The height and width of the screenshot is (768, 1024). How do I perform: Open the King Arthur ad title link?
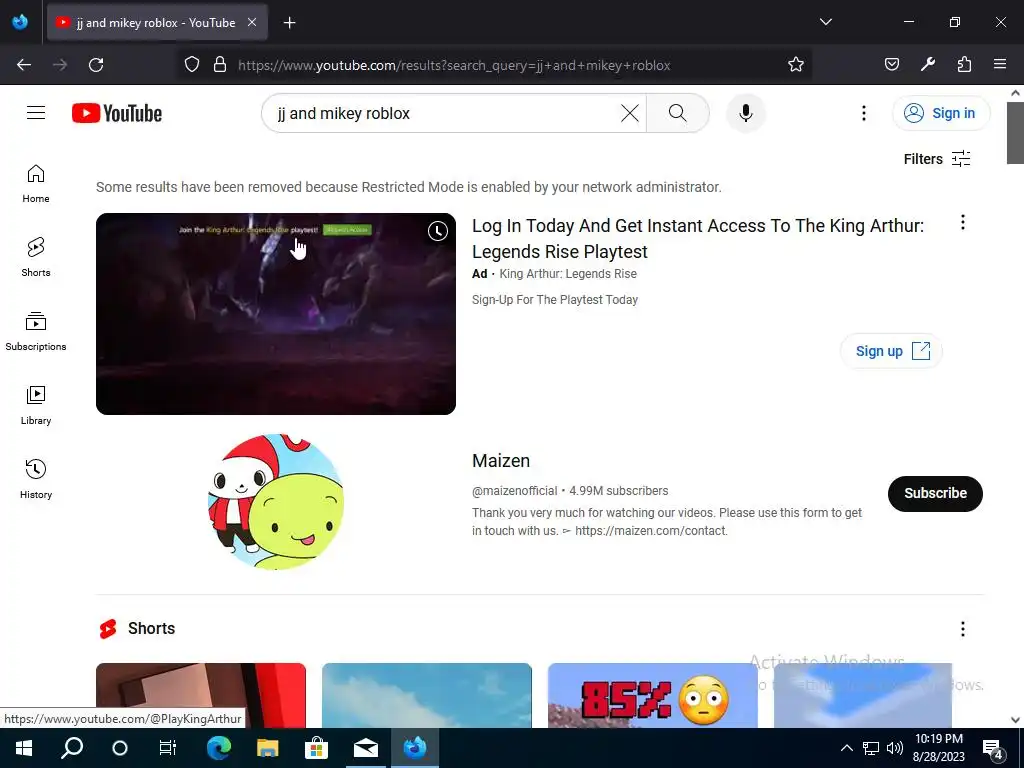click(x=697, y=238)
